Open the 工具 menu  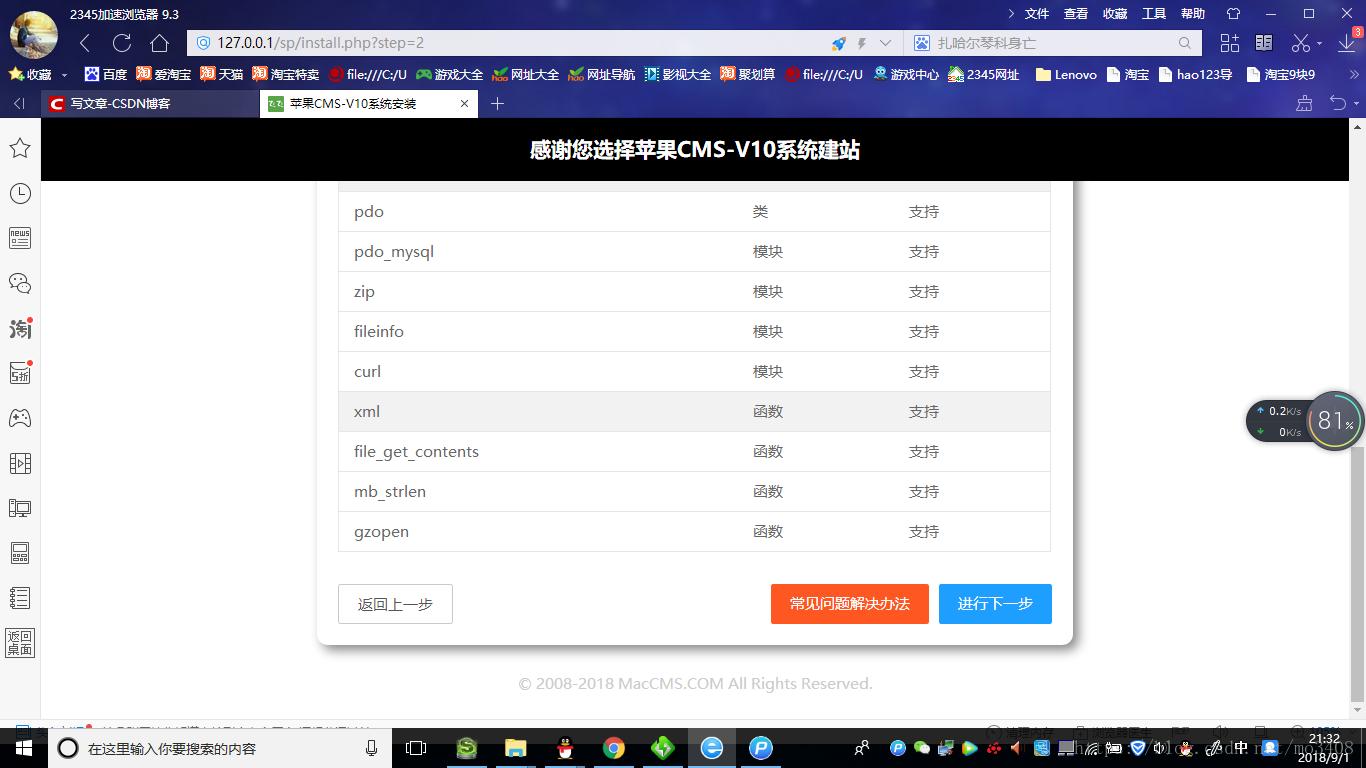[1154, 14]
